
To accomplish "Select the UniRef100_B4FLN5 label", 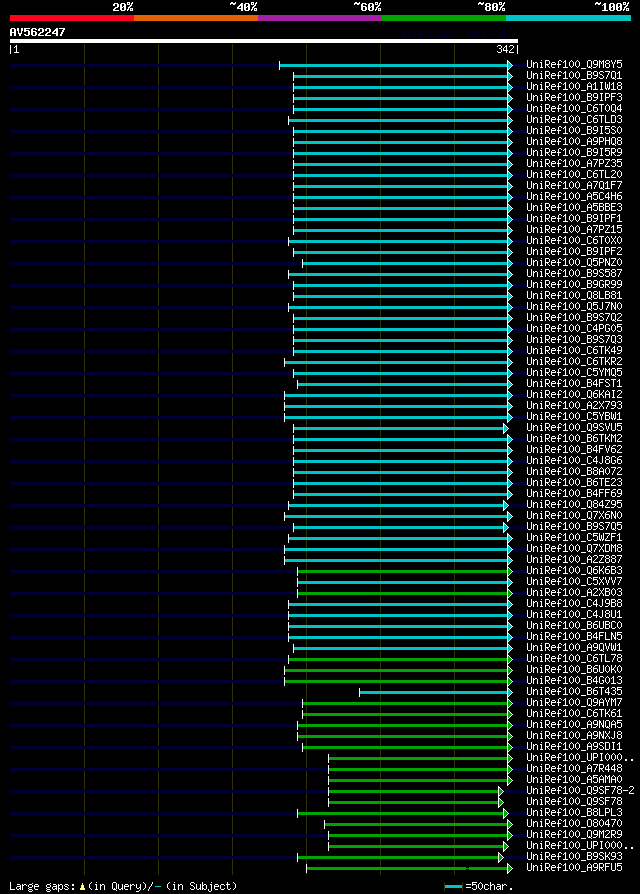I will coord(574,637).
